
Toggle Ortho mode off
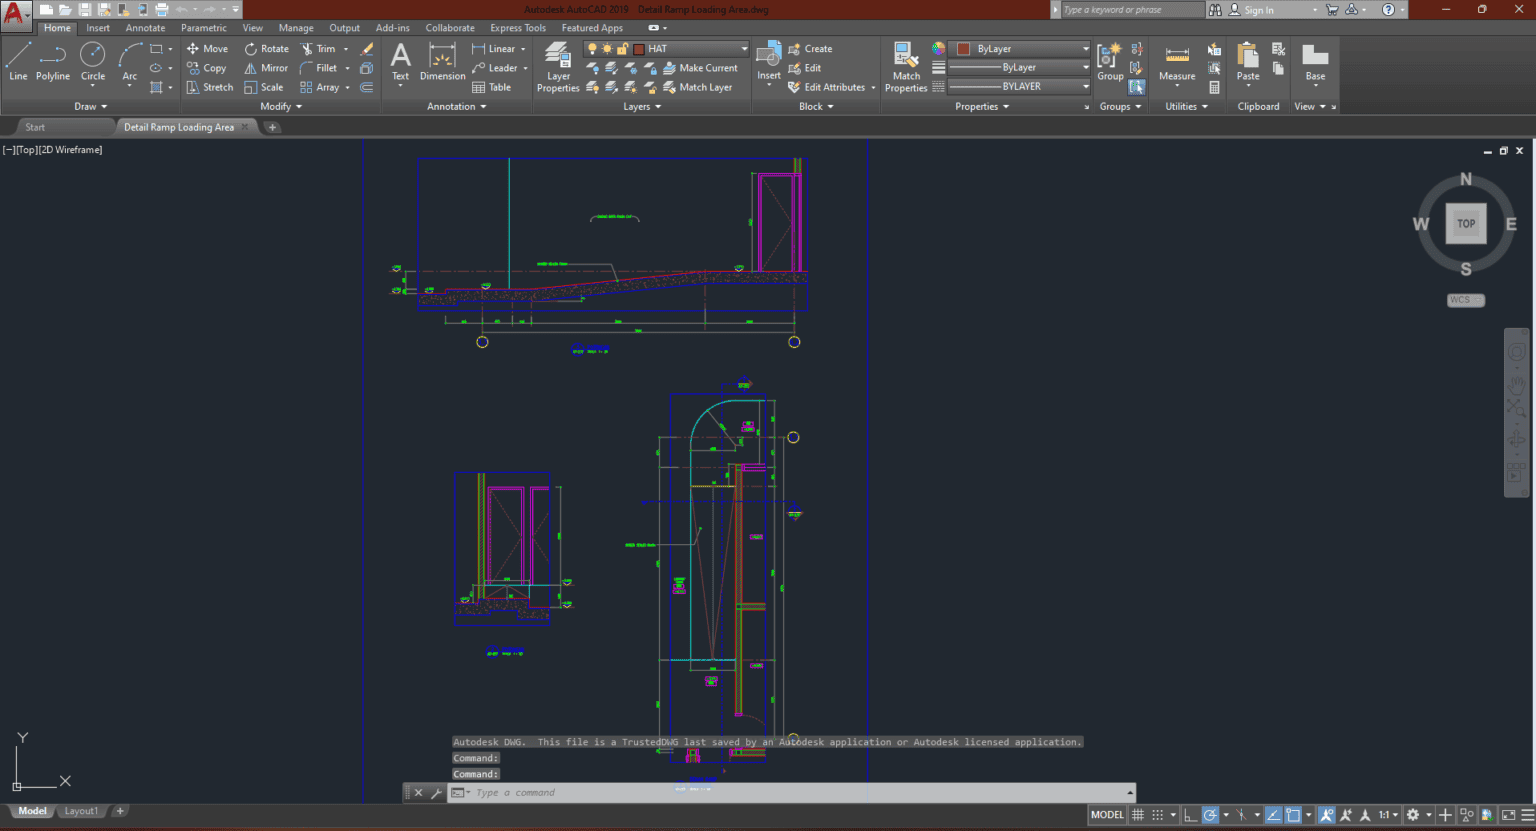coord(1189,814)
